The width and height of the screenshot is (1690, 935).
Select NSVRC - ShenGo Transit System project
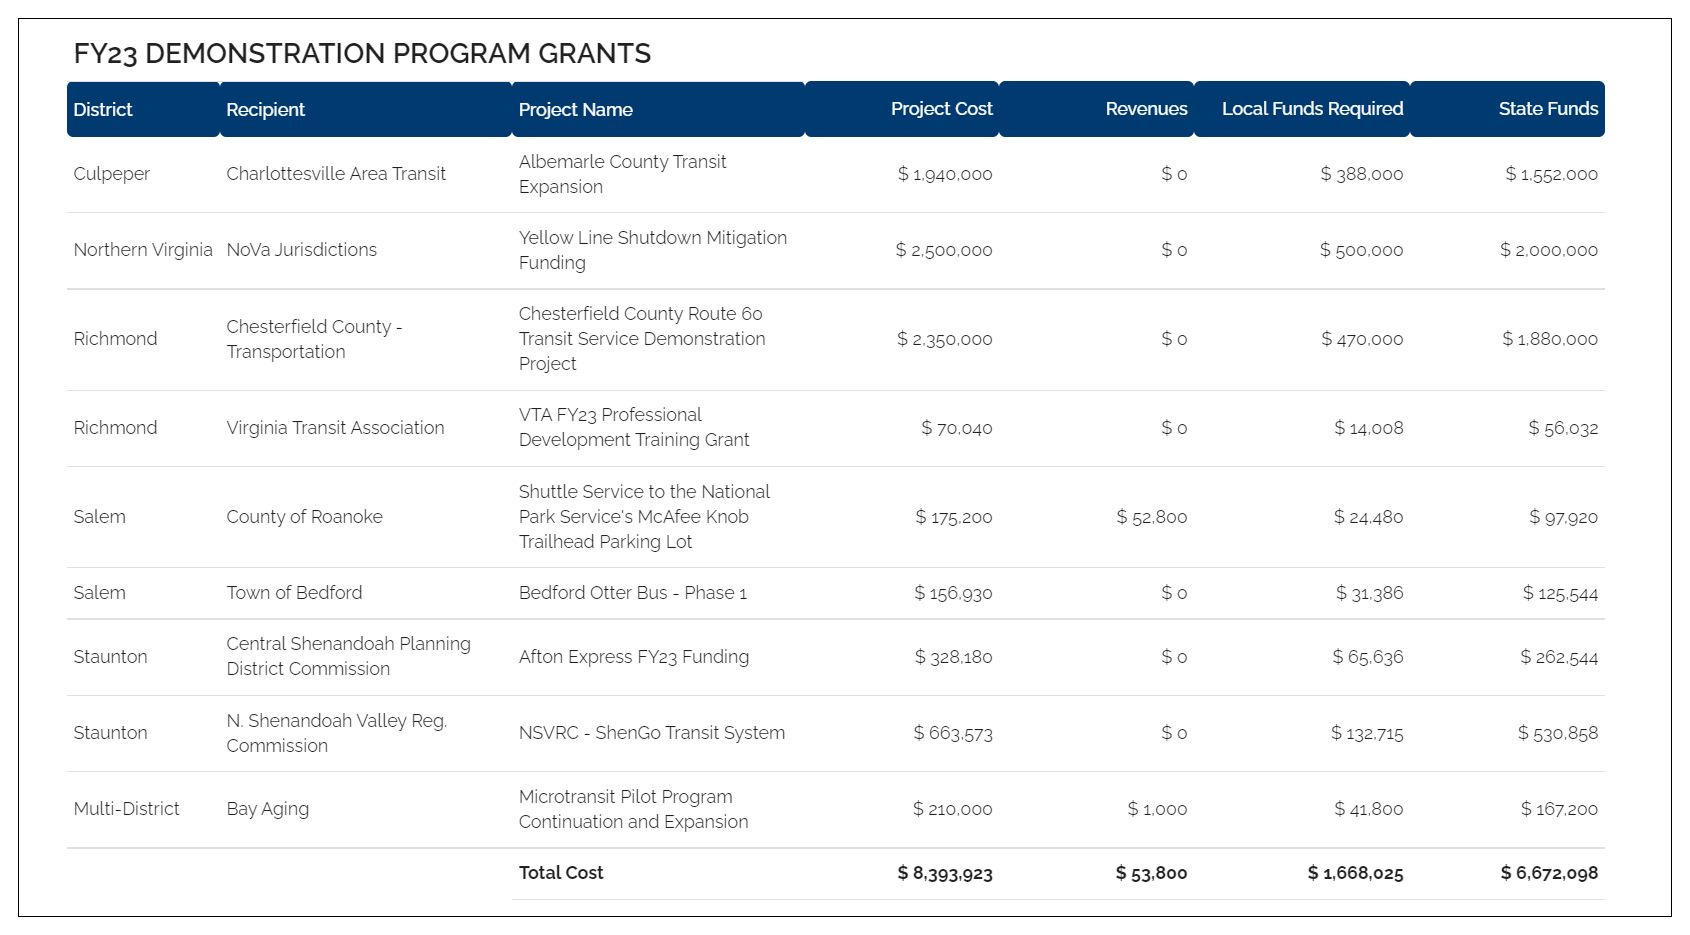point(652,733)
